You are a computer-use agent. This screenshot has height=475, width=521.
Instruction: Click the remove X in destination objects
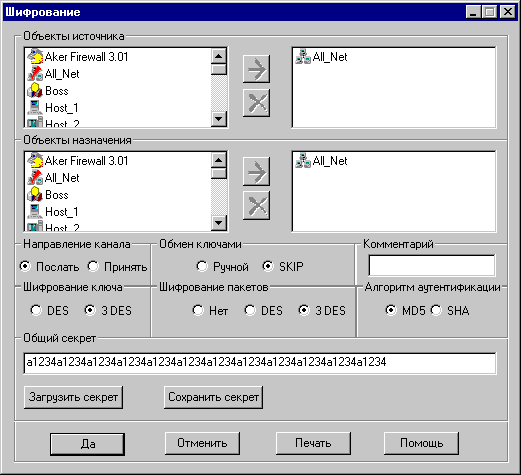click(x=256, y=206)
